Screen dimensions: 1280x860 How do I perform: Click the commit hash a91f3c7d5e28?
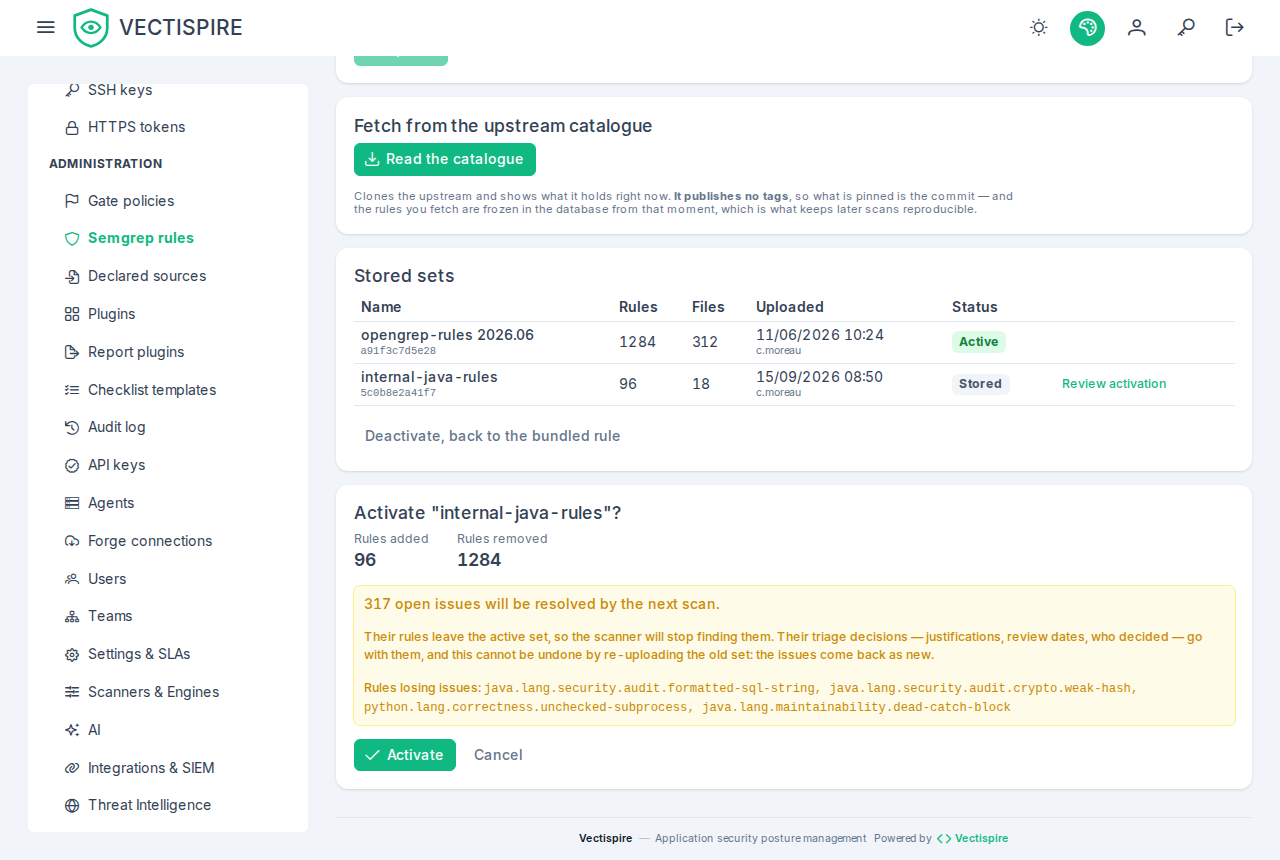(398, 351)
